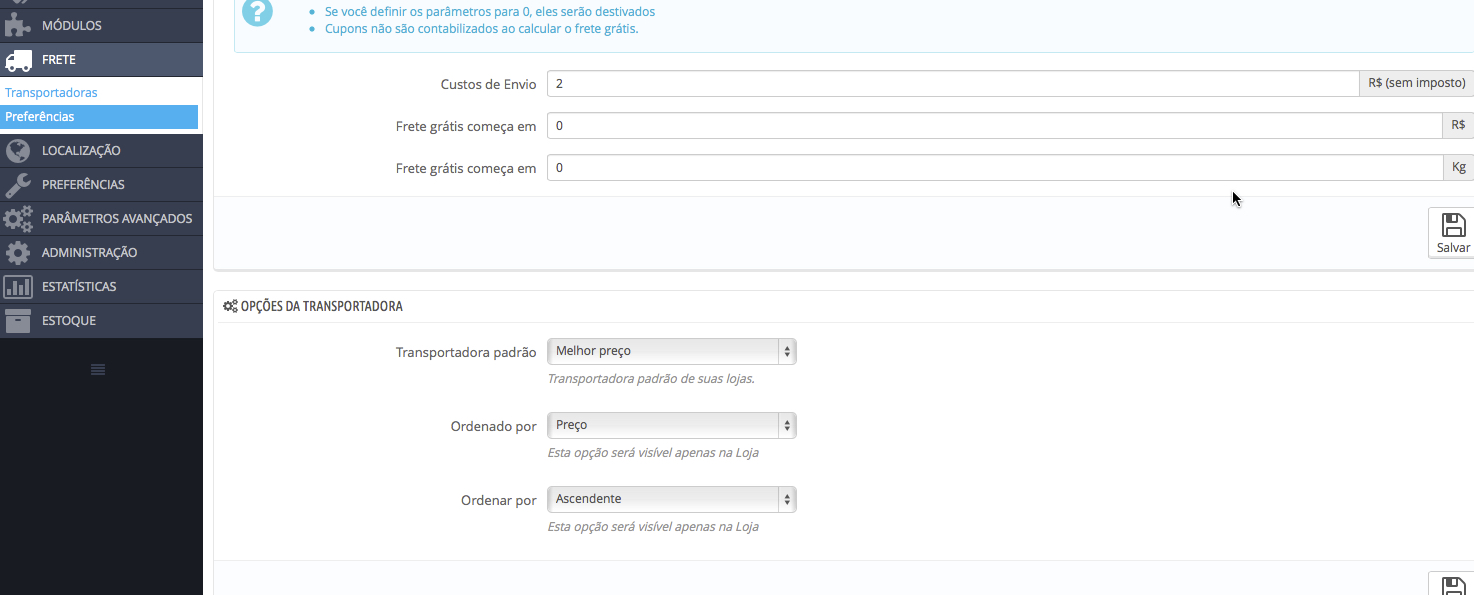Screen dimensions: 1474x595
Task: Open the Módulos menu
Action: 101,25
